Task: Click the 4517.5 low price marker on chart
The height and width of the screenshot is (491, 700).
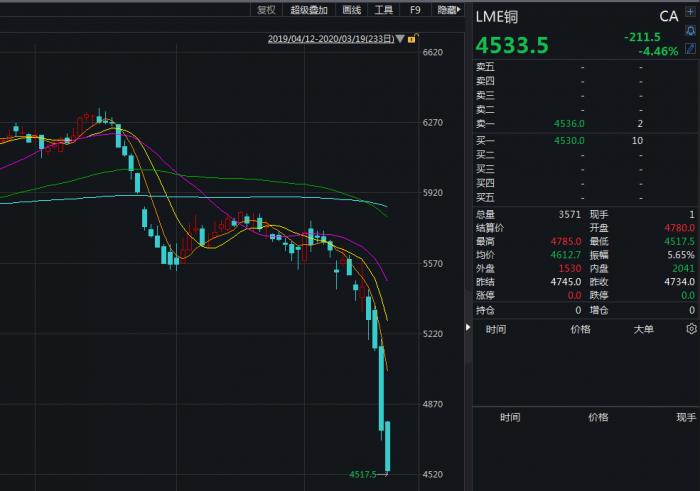Action: [x=363, y=474]
